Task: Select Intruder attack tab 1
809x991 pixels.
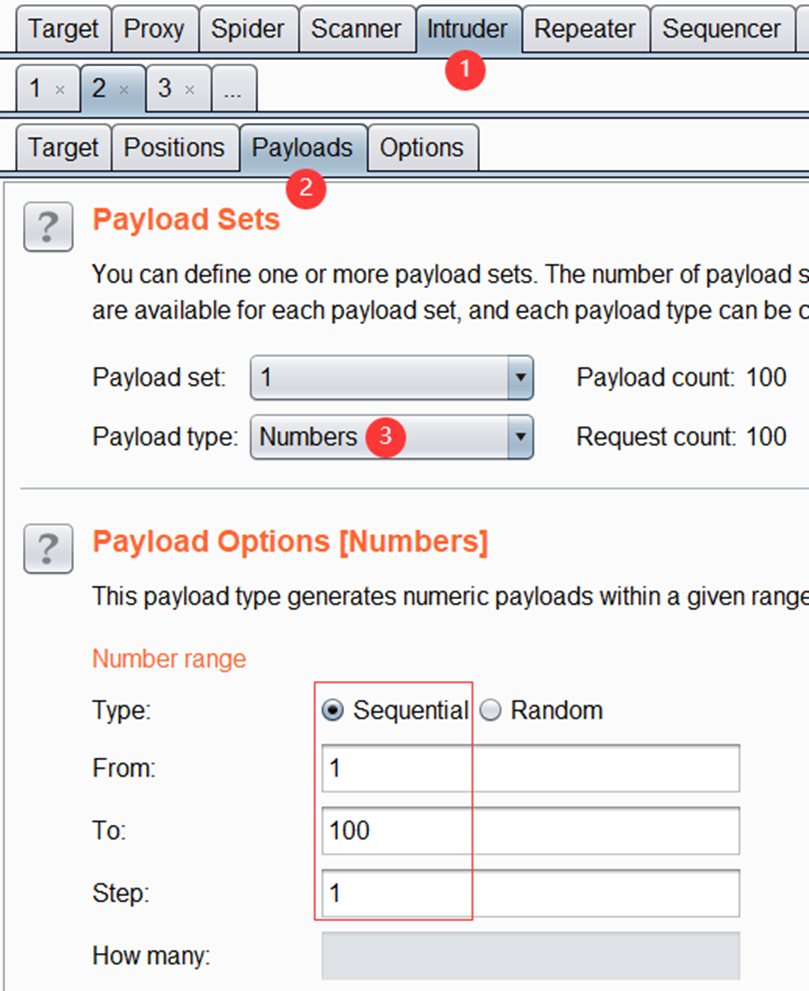Action: (x=35, y=88)
